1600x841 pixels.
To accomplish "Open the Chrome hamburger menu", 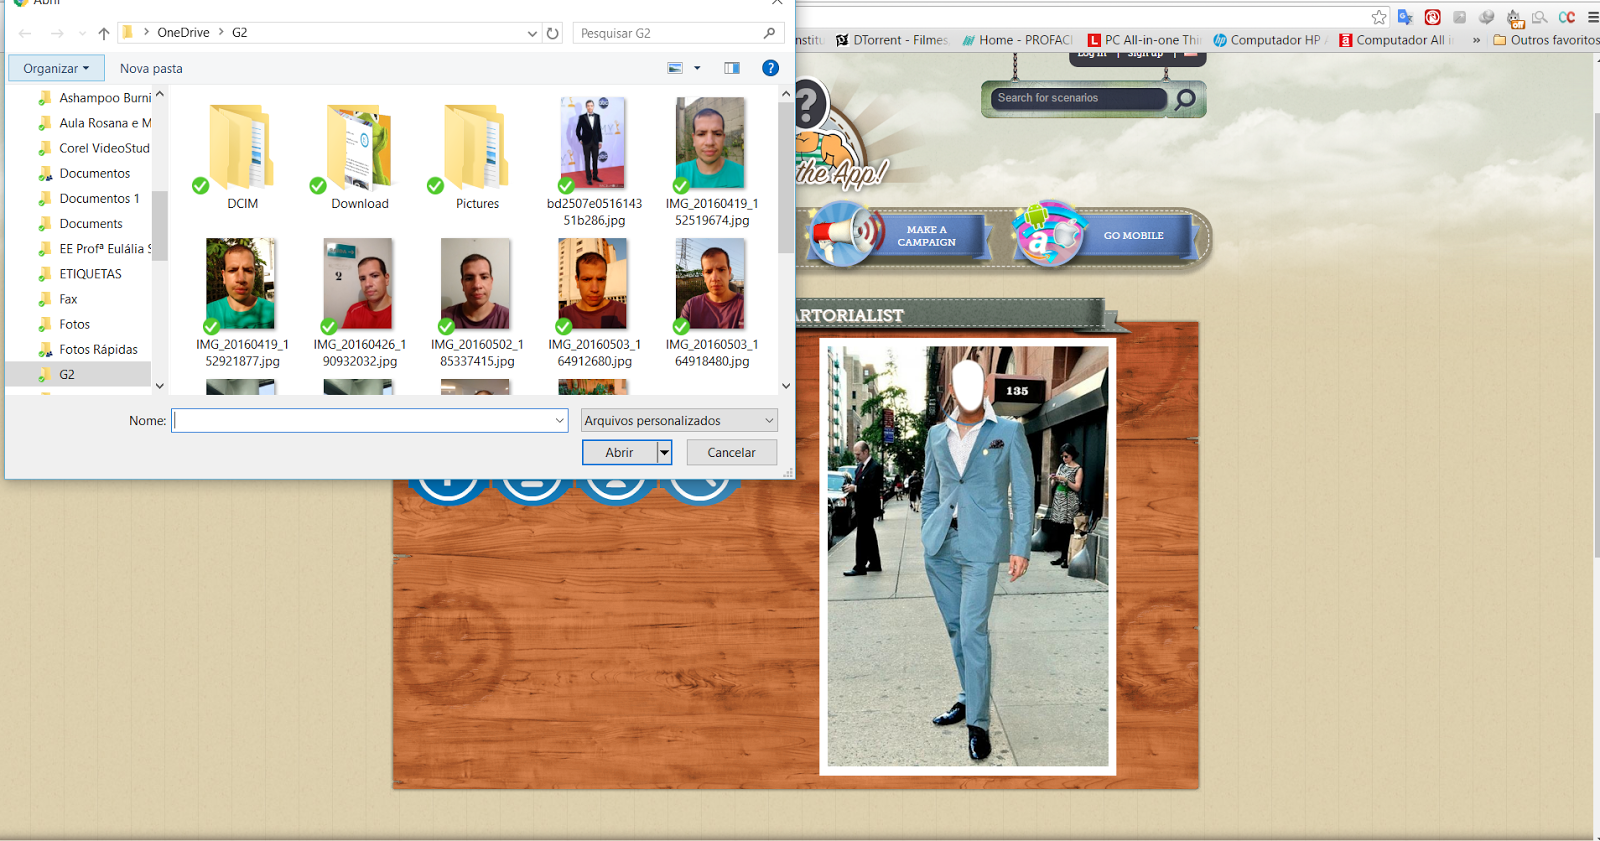I will coord(1593,17).
